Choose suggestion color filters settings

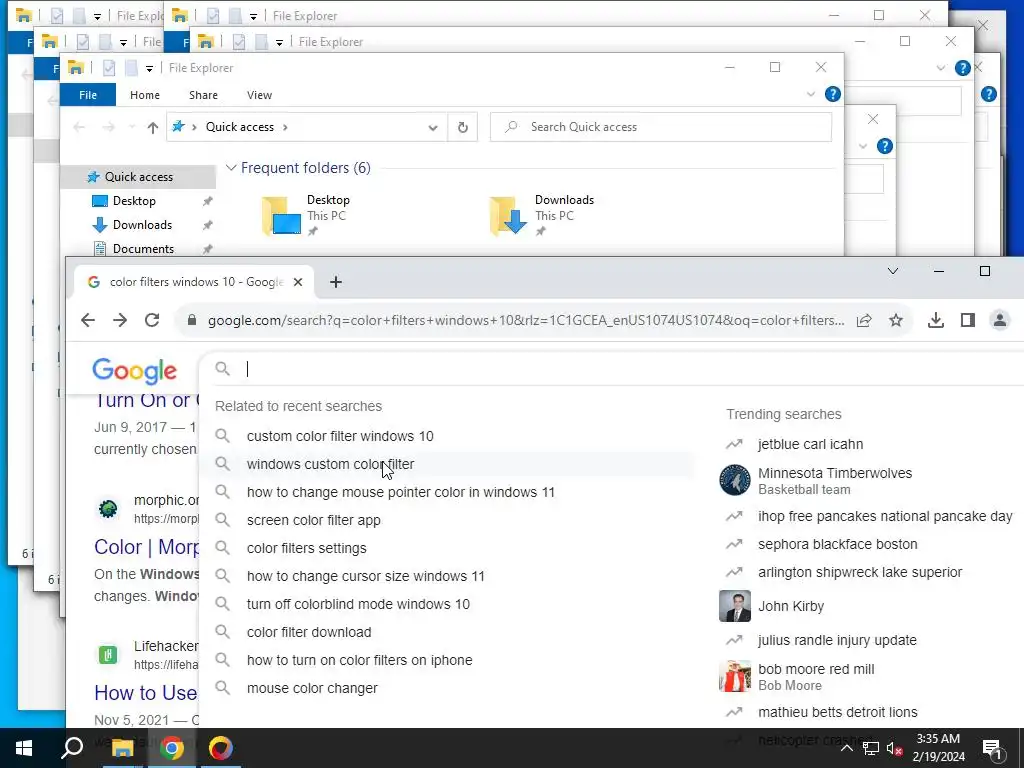pyautogui.click(x=306, y=549)
